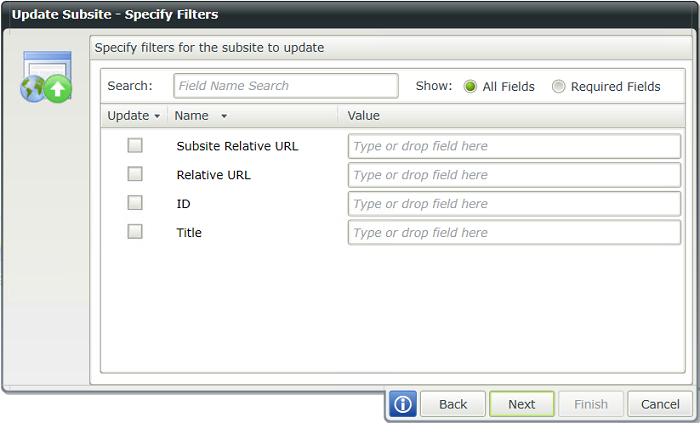Cancel the Update Subsite wizard
700x423 pixels.
(x=660, y=404)
